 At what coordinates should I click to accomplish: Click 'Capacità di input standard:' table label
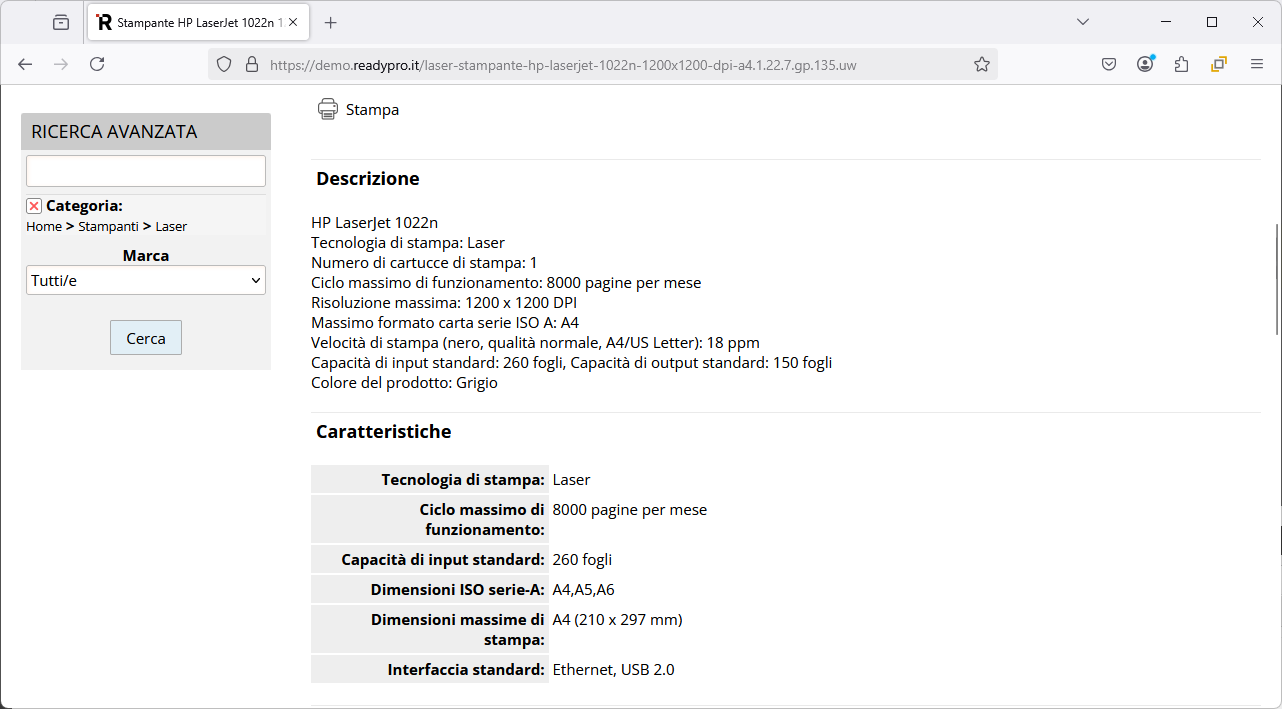coord(443,560)
